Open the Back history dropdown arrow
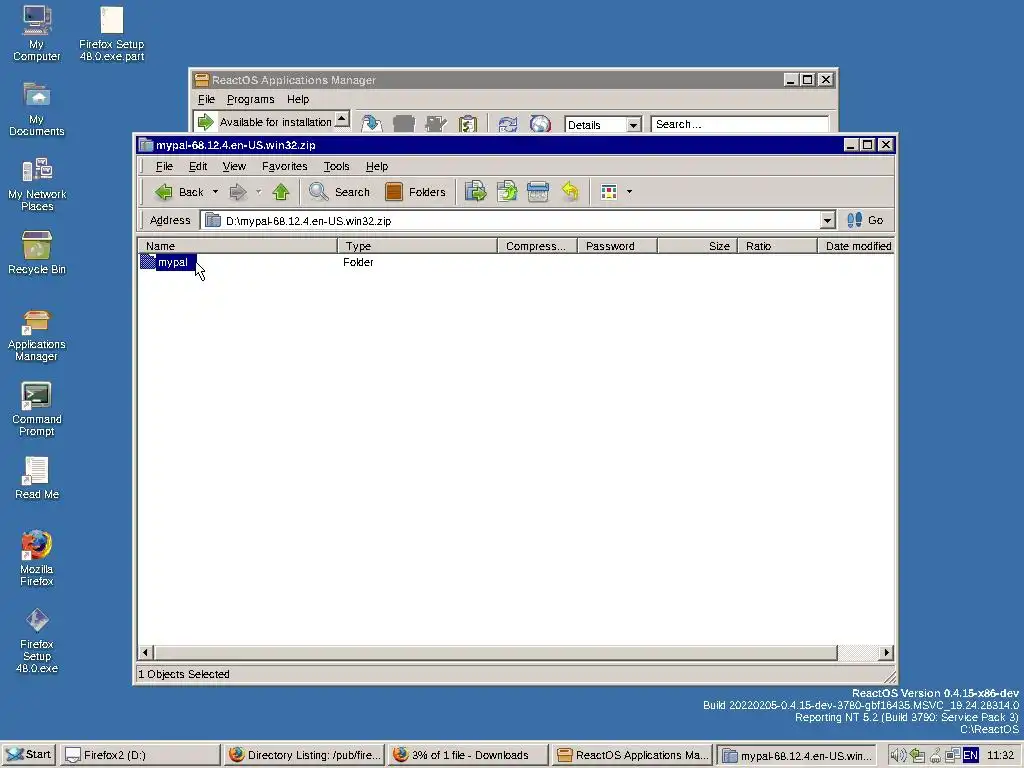The width and height of the screenshot is (1024, 768). pyautogui.click(x=216, y=192)
